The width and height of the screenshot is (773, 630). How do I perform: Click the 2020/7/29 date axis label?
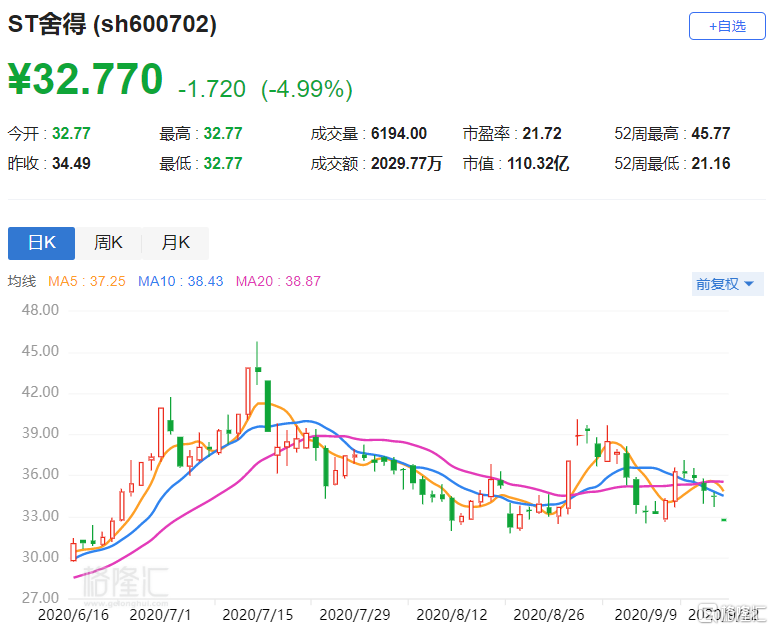[x=354, y=615]
